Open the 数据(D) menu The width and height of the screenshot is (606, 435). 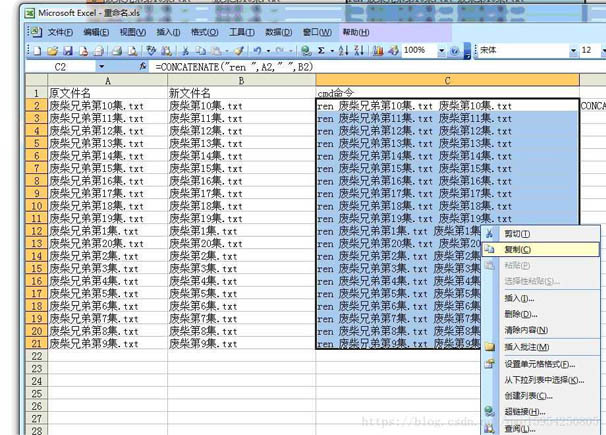[278, 32]
